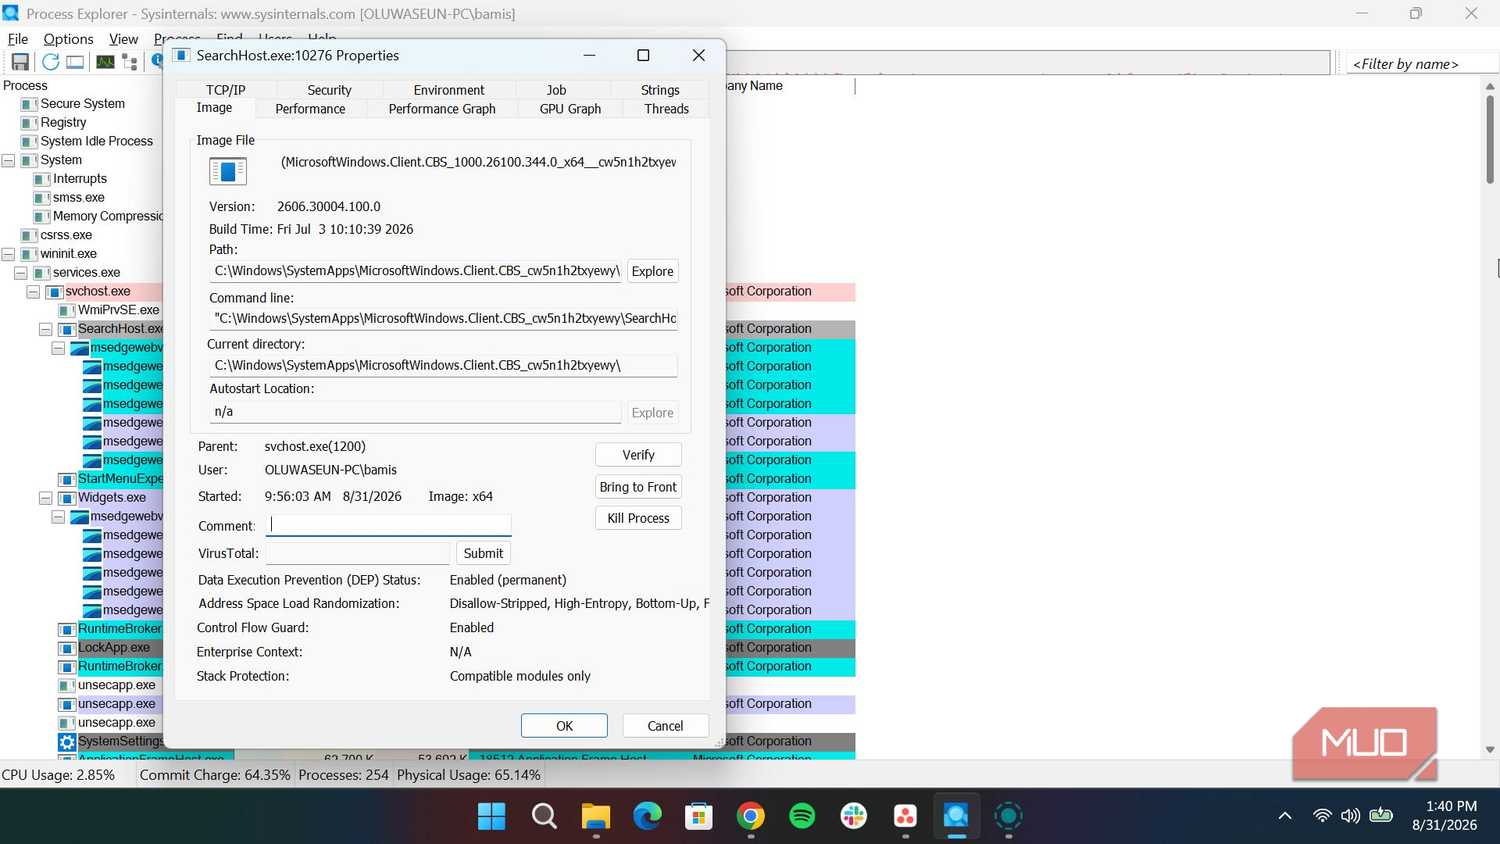Open Microsoft Store from the taskbar
The width and height of the screenshot is (1500, 844).
coord(699,816)
